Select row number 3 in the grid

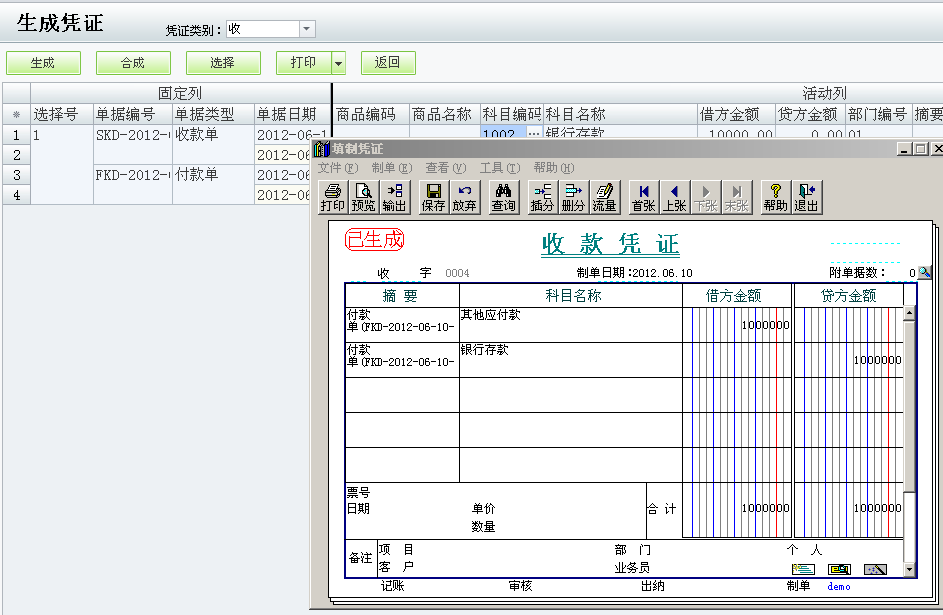coord(17,175)
